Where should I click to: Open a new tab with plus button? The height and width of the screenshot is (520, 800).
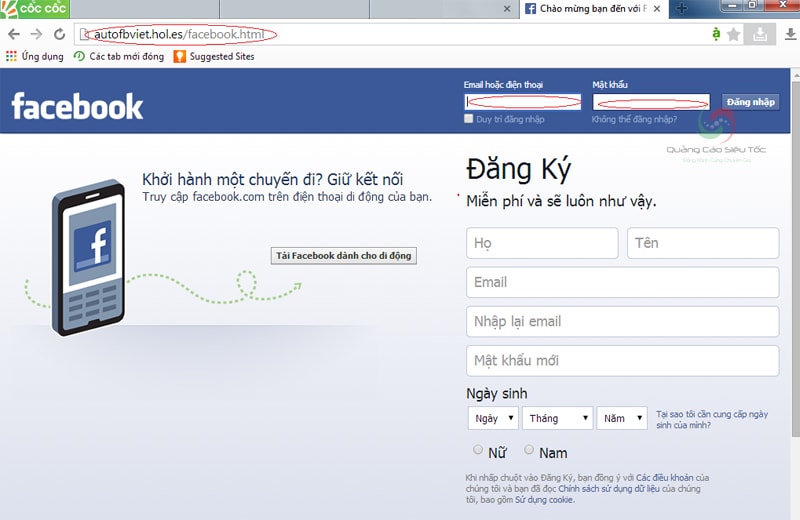click(x=682, y=8)
